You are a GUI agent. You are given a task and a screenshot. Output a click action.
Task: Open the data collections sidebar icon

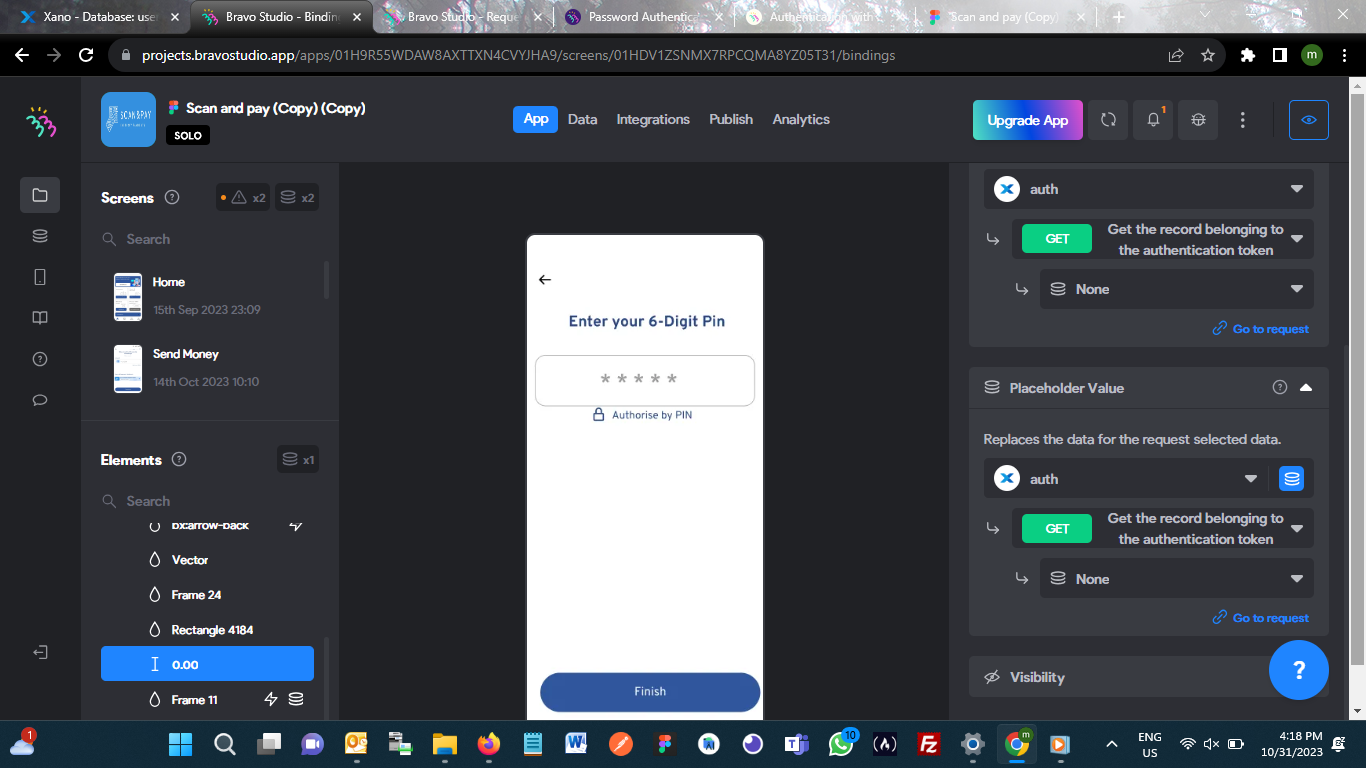(x=40, y=236)
